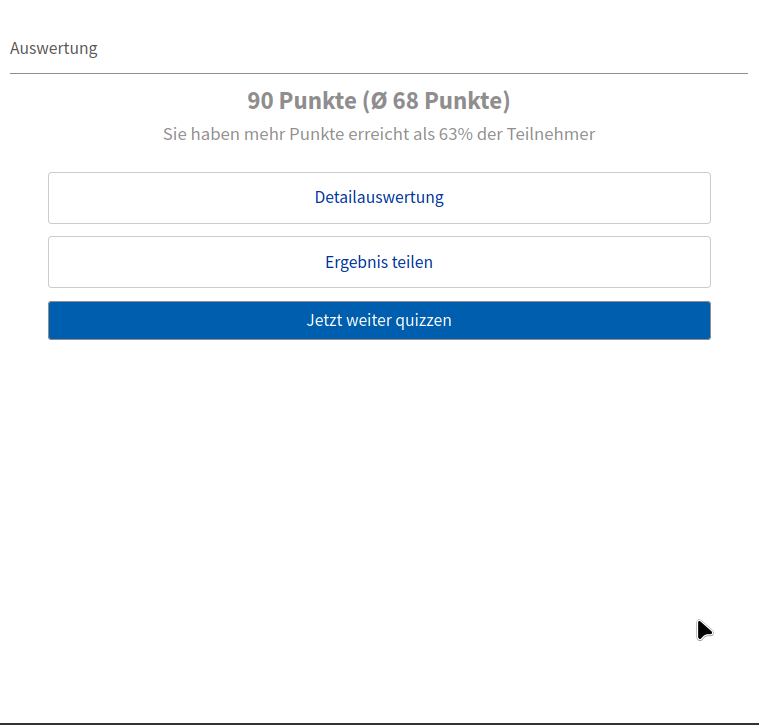Click the 63% figure in the comparison sentence
Viewport: 759px width, 725px height.
tap(455, 134)
